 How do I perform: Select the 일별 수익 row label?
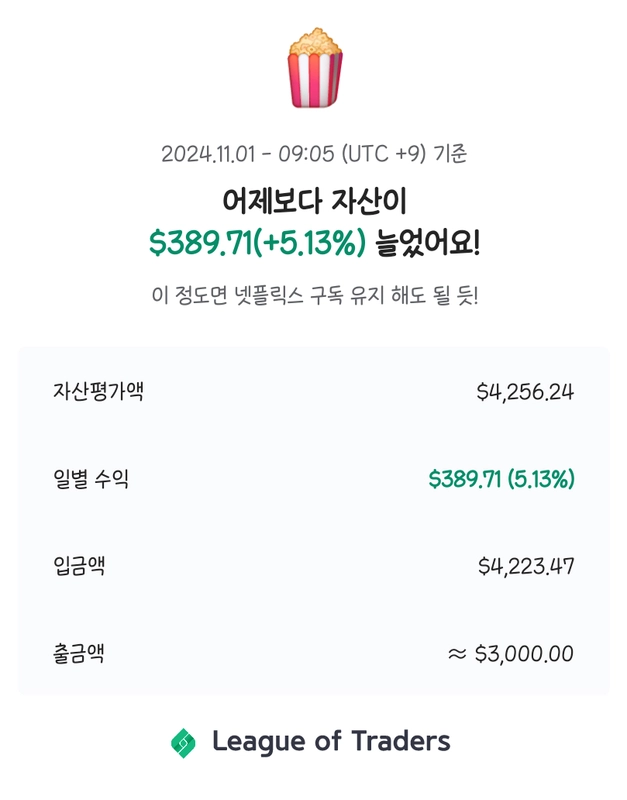click(x=91, y=479)
